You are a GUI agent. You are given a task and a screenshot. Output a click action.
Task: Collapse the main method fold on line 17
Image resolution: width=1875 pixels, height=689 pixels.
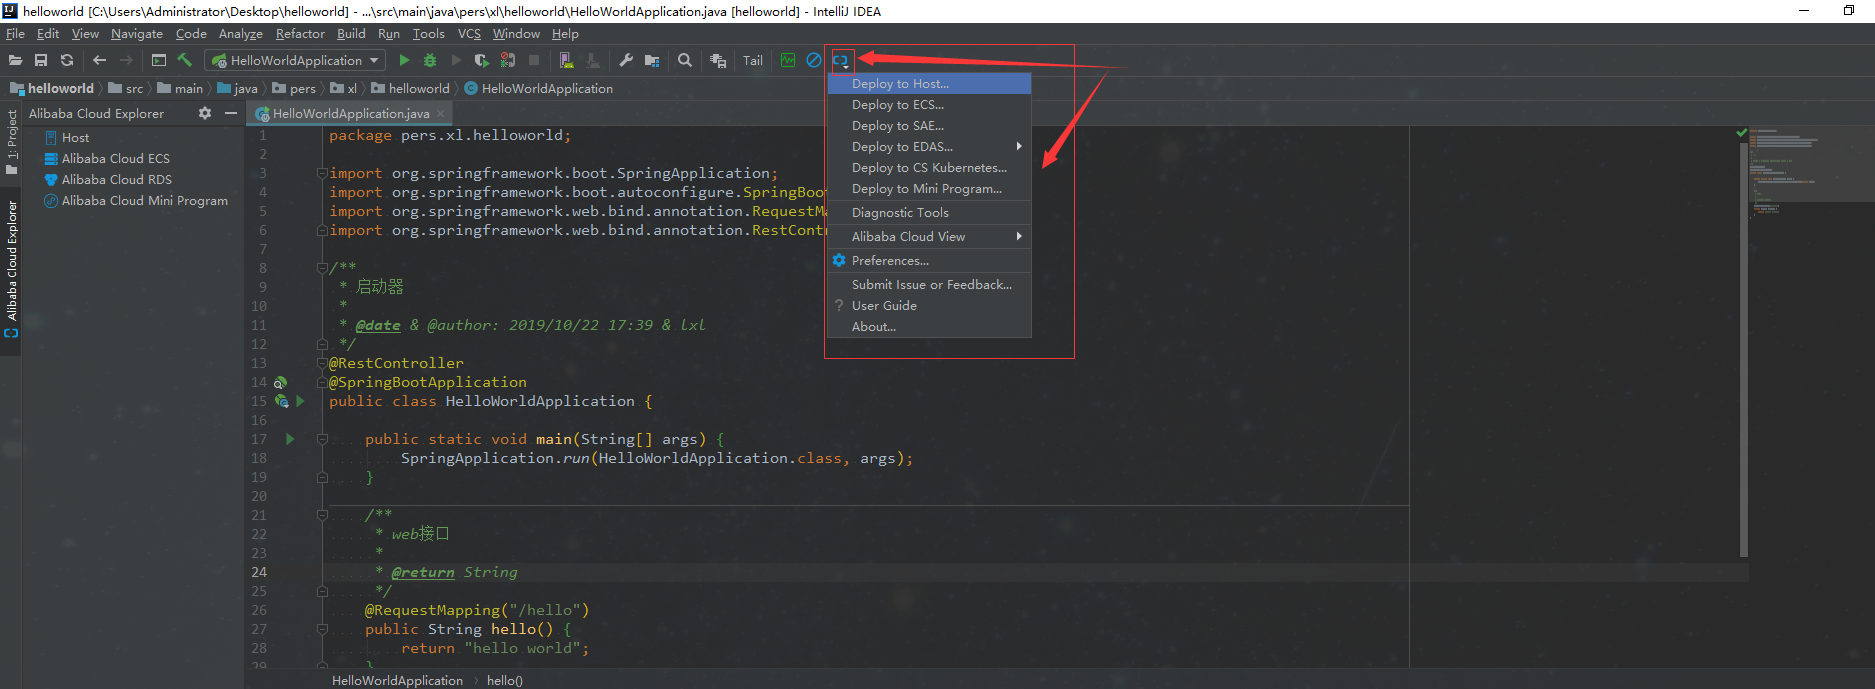(322, 439)
